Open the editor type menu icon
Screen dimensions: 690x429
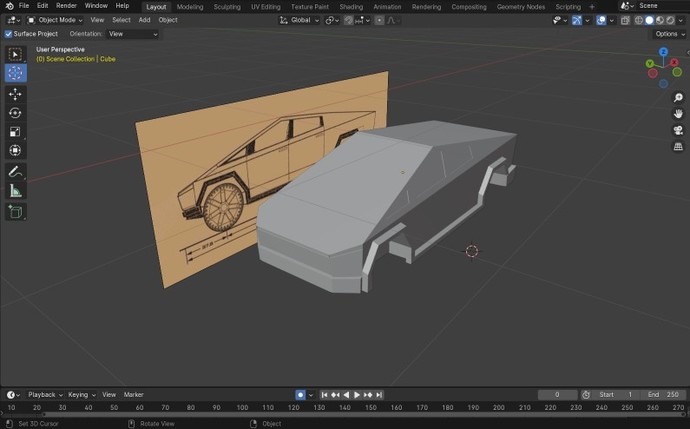click(x=14, y=20)
